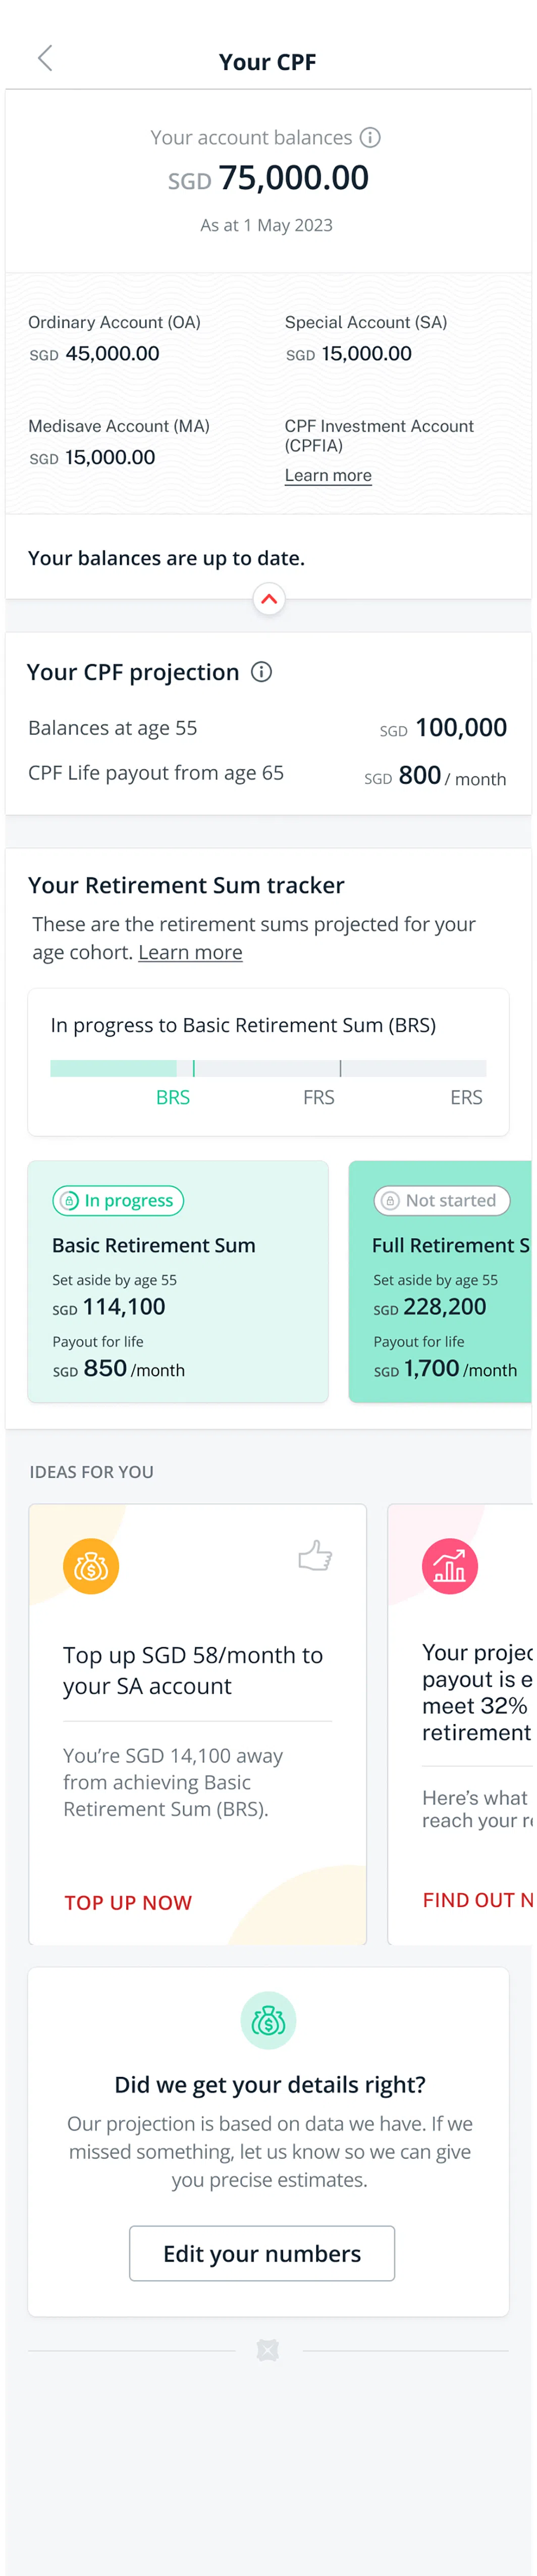Click the green money bag icon
Screen dimensions: 537x2576
pyautogui.click(x=268, y=2020)
